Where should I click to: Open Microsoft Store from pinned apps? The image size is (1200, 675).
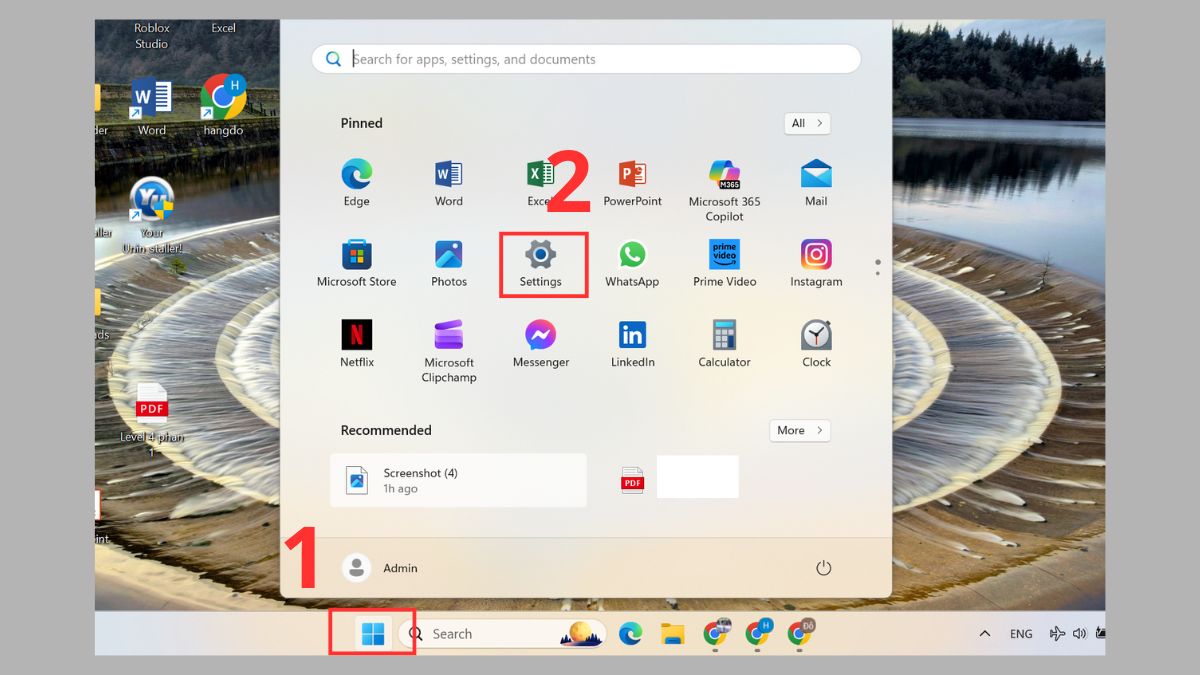point(356,264)
